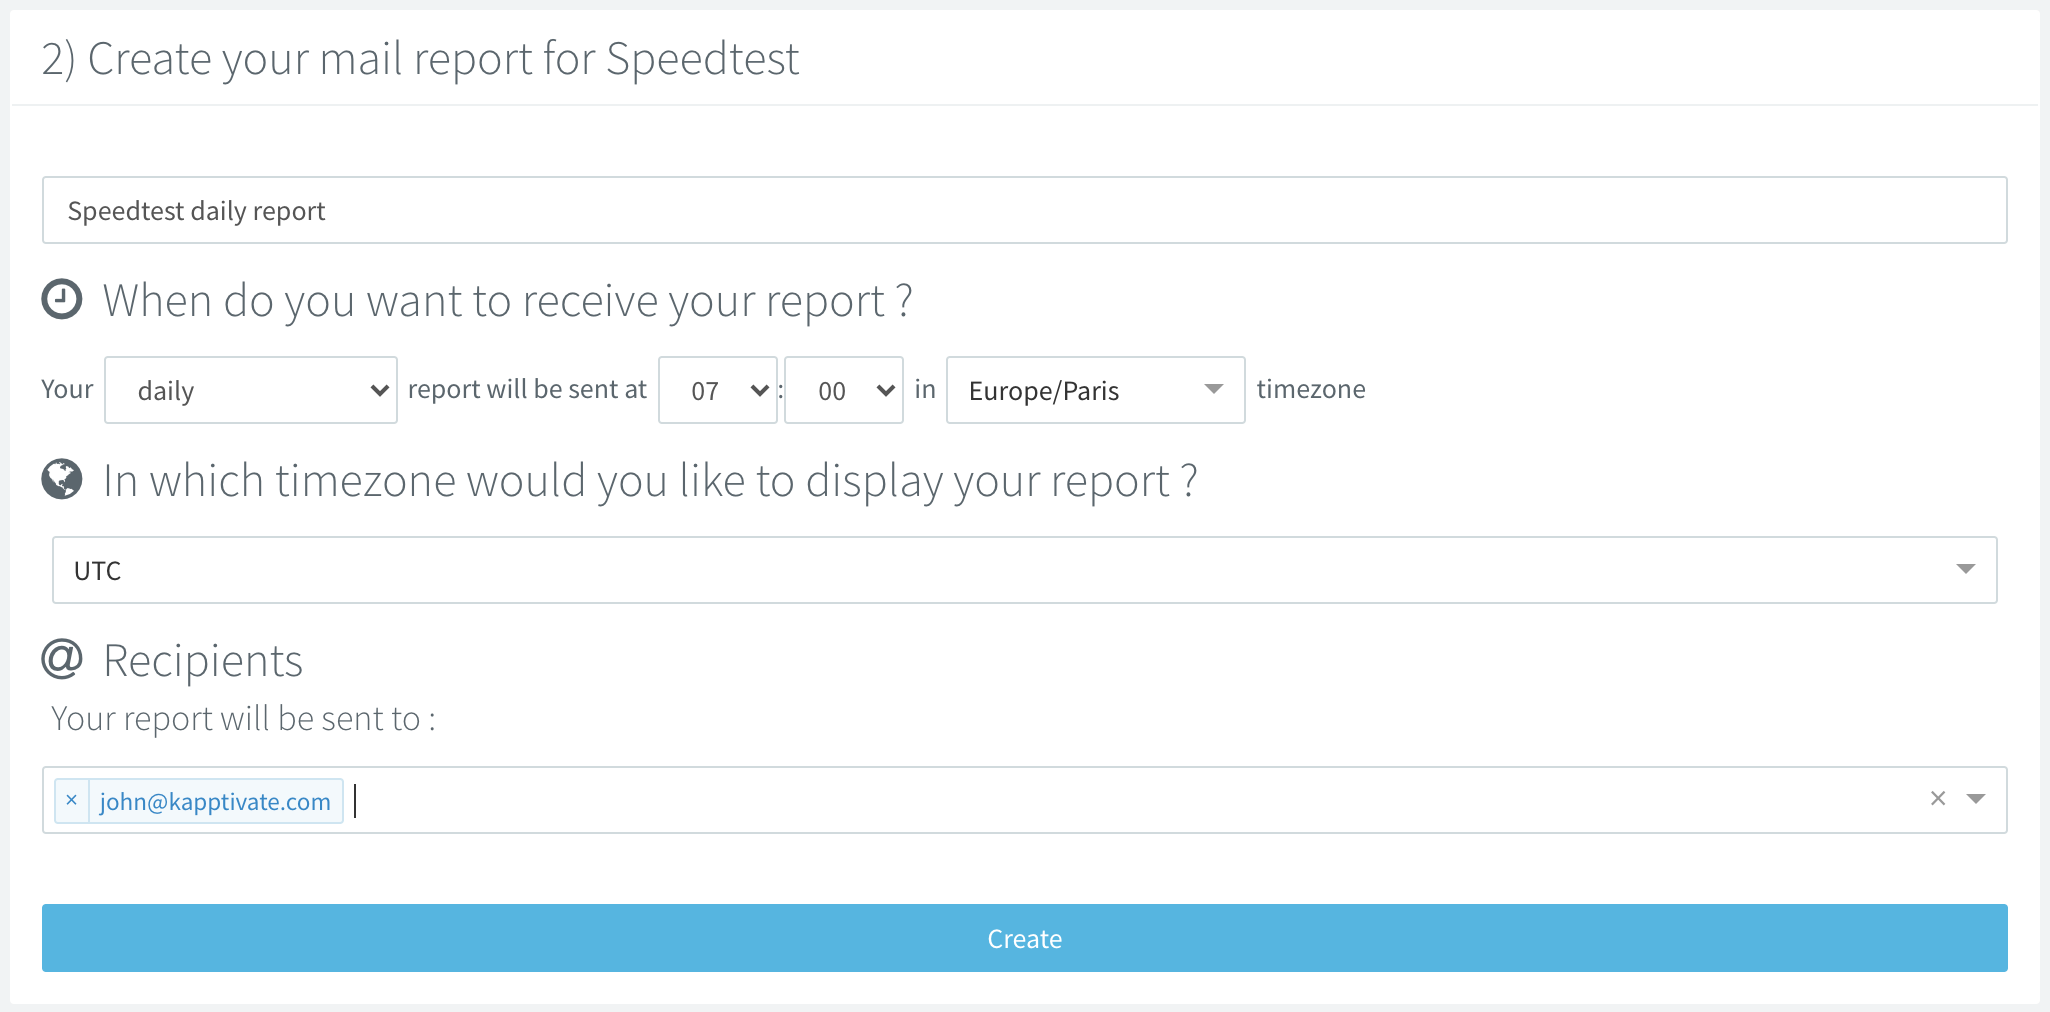Click the Recipients heading text

(x=203, y=660)
